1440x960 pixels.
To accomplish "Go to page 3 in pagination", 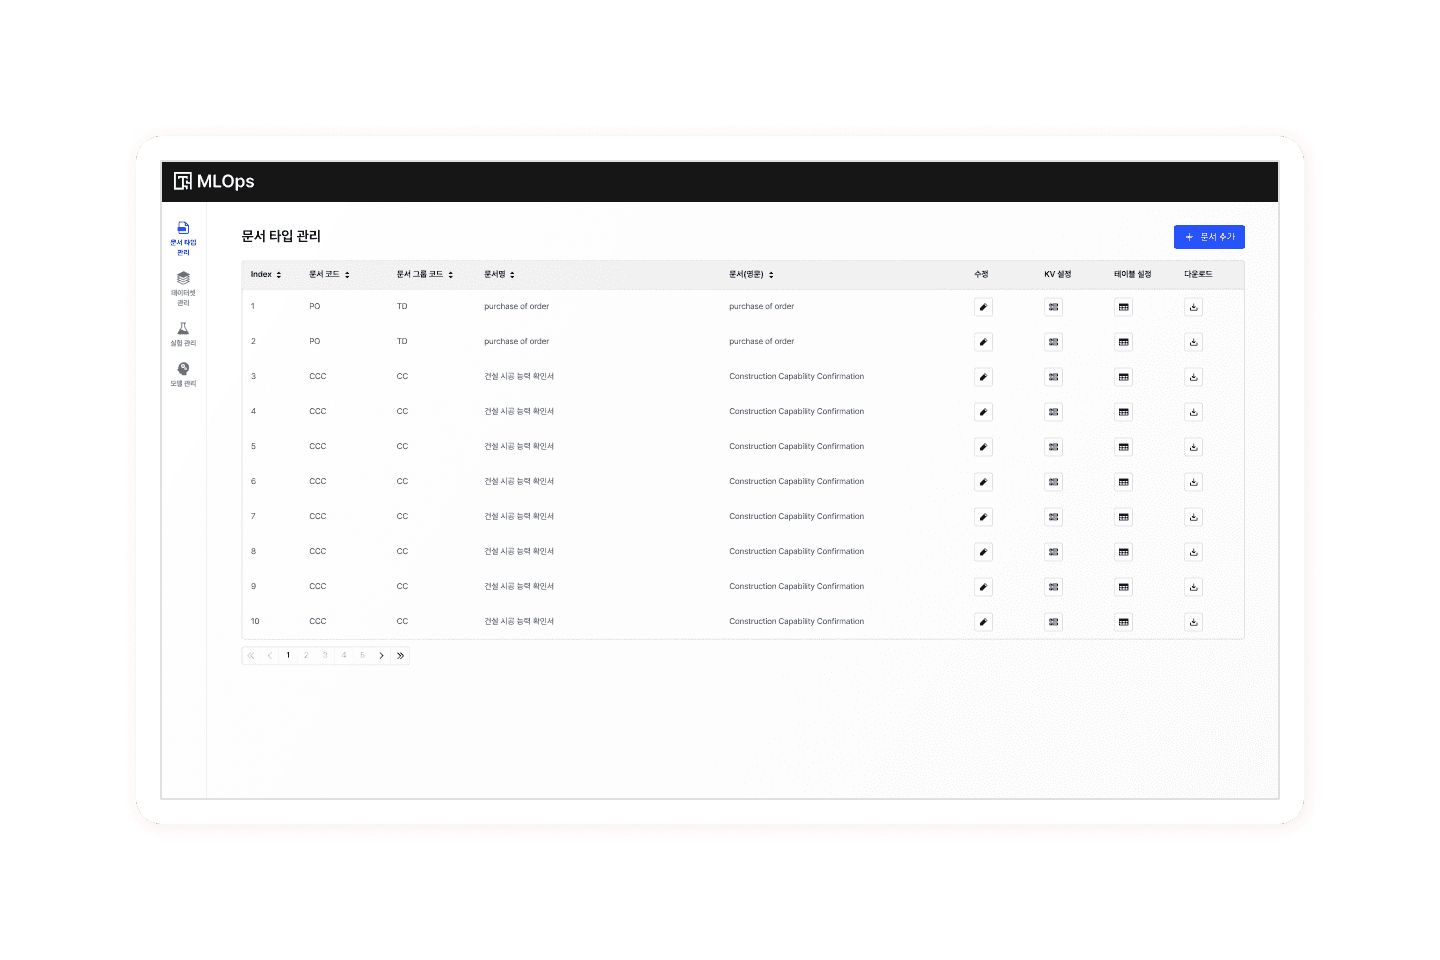I will click(x=325, y=656).
